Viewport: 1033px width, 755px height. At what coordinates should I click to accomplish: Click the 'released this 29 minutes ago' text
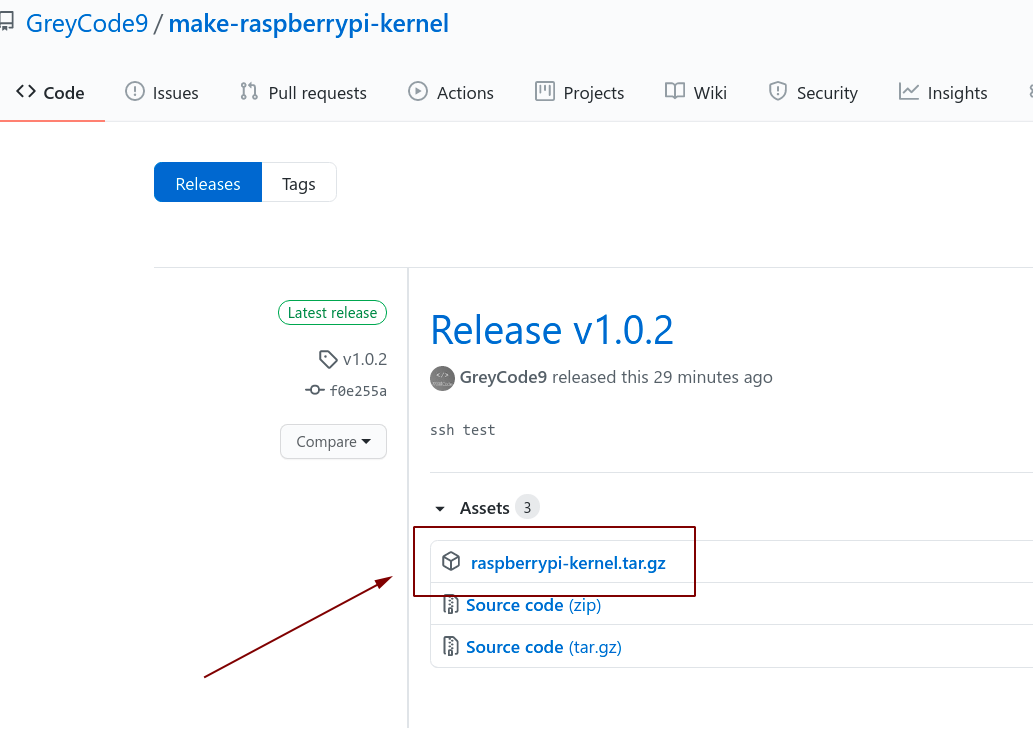coord(662,378)
